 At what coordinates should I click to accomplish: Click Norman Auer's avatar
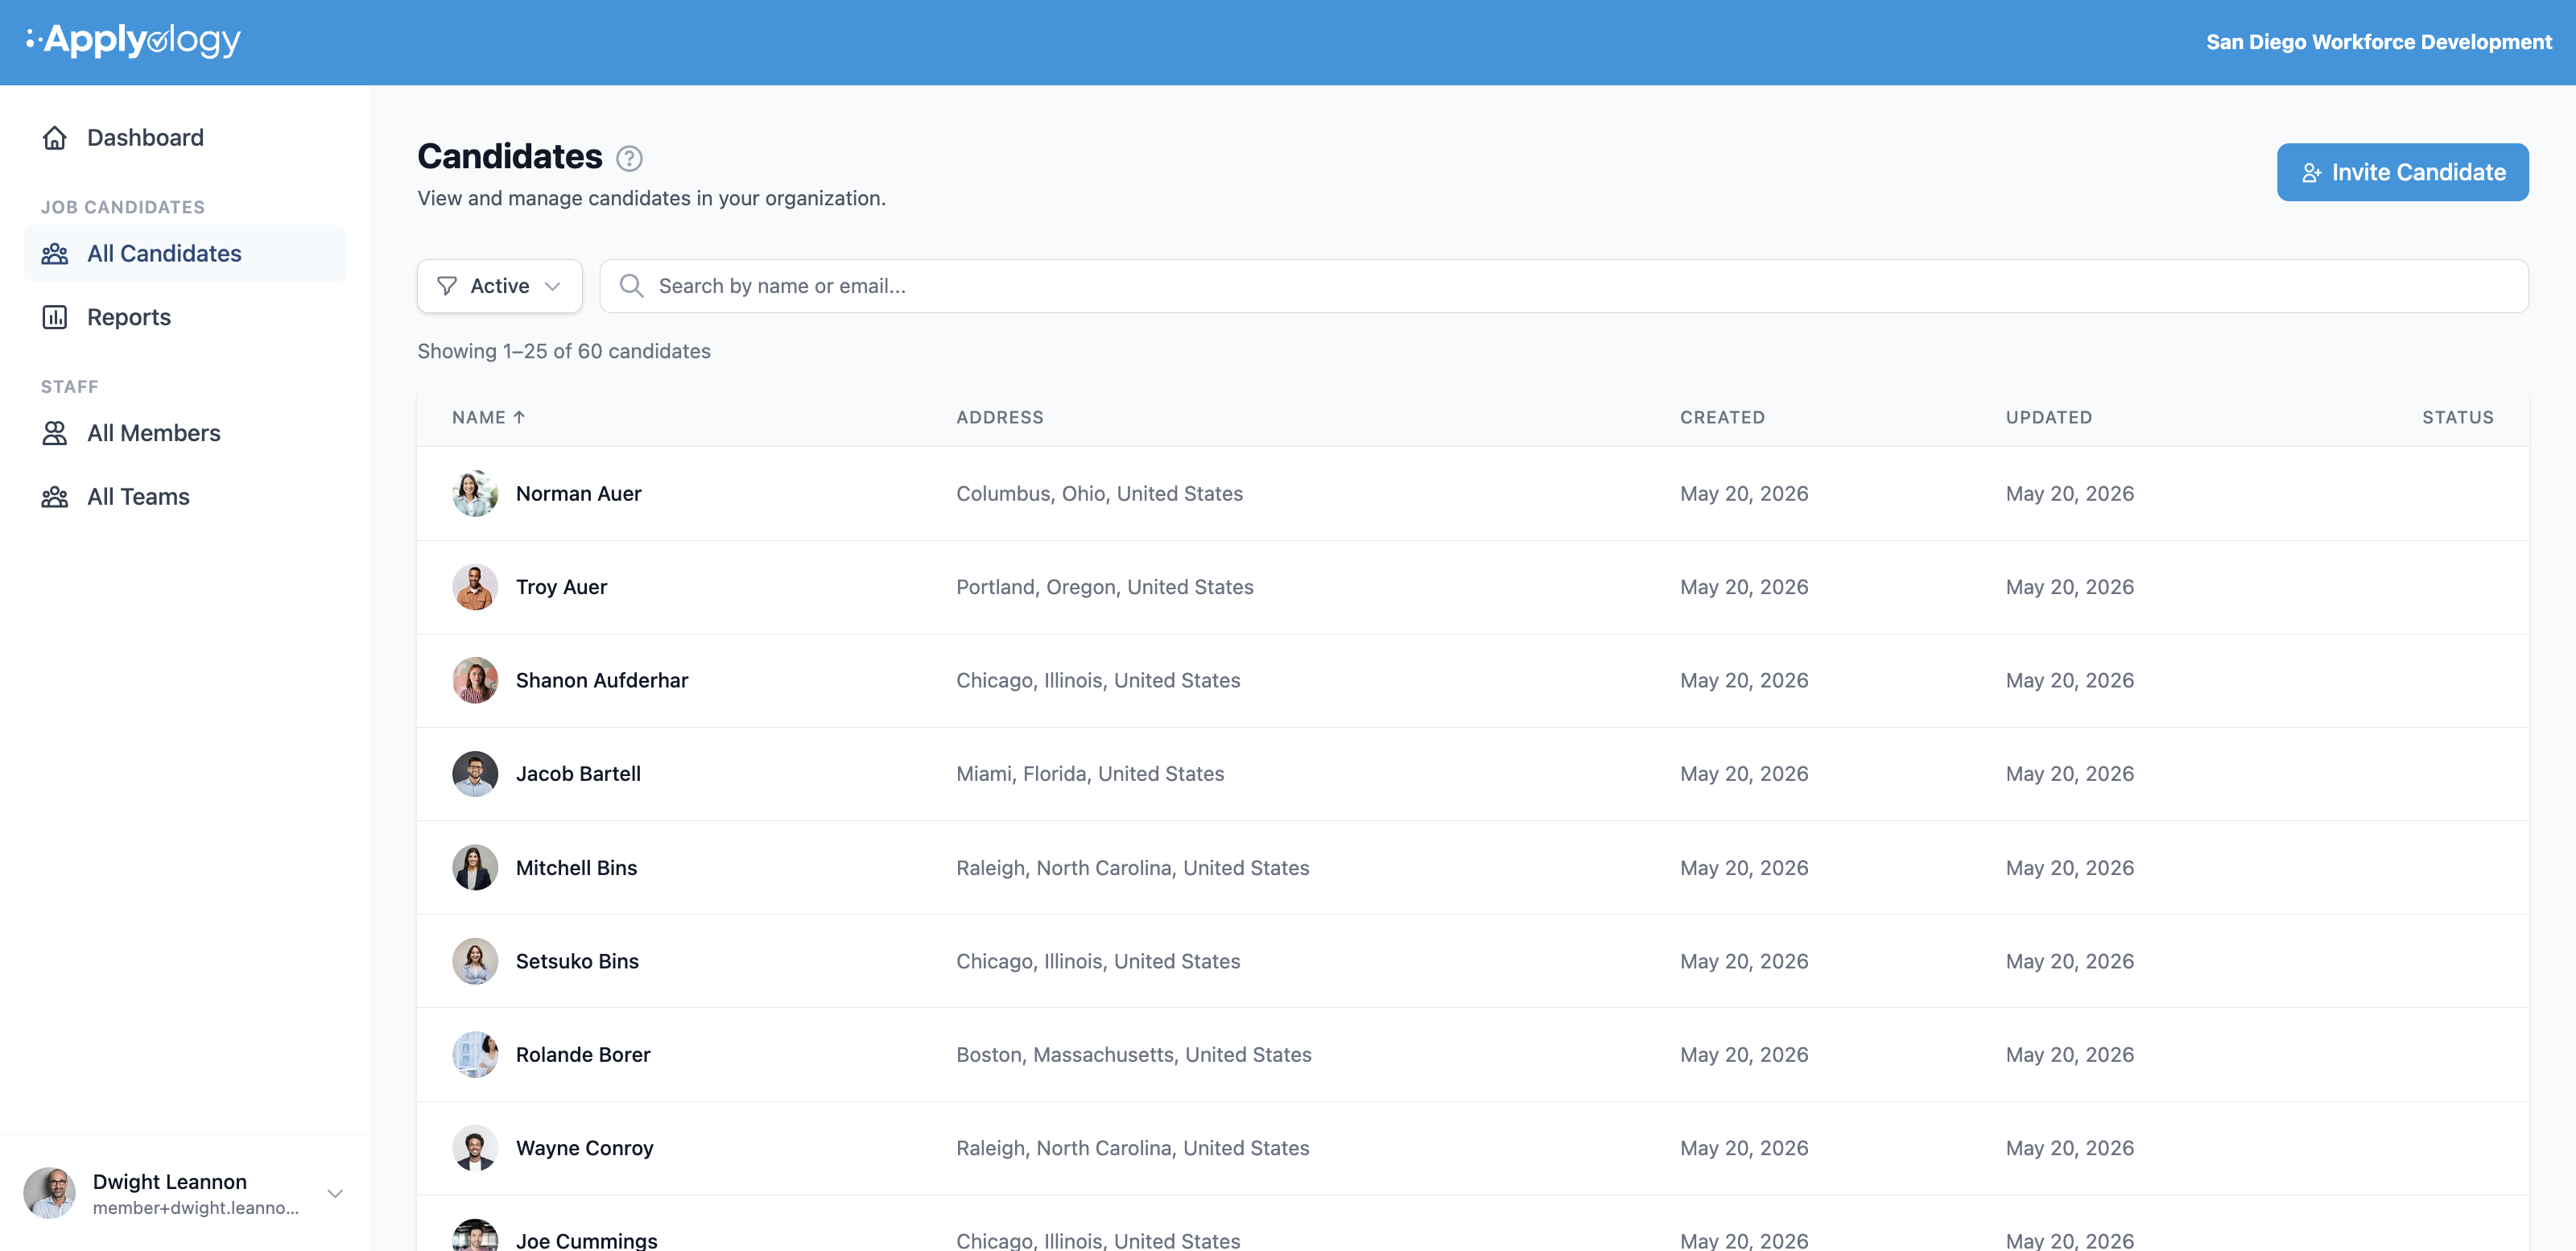(x=475, y=494)
